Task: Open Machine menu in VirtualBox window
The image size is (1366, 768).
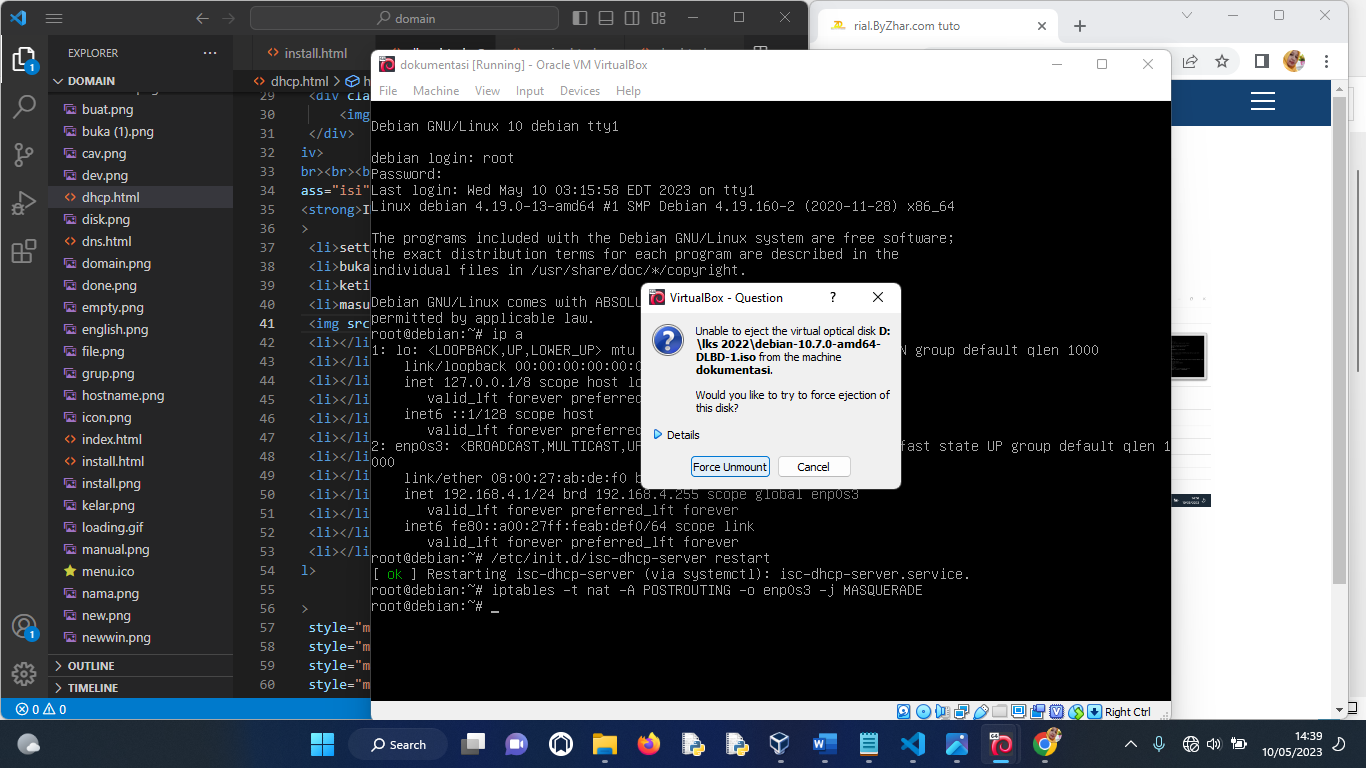Action: click(x=436, y=90)
